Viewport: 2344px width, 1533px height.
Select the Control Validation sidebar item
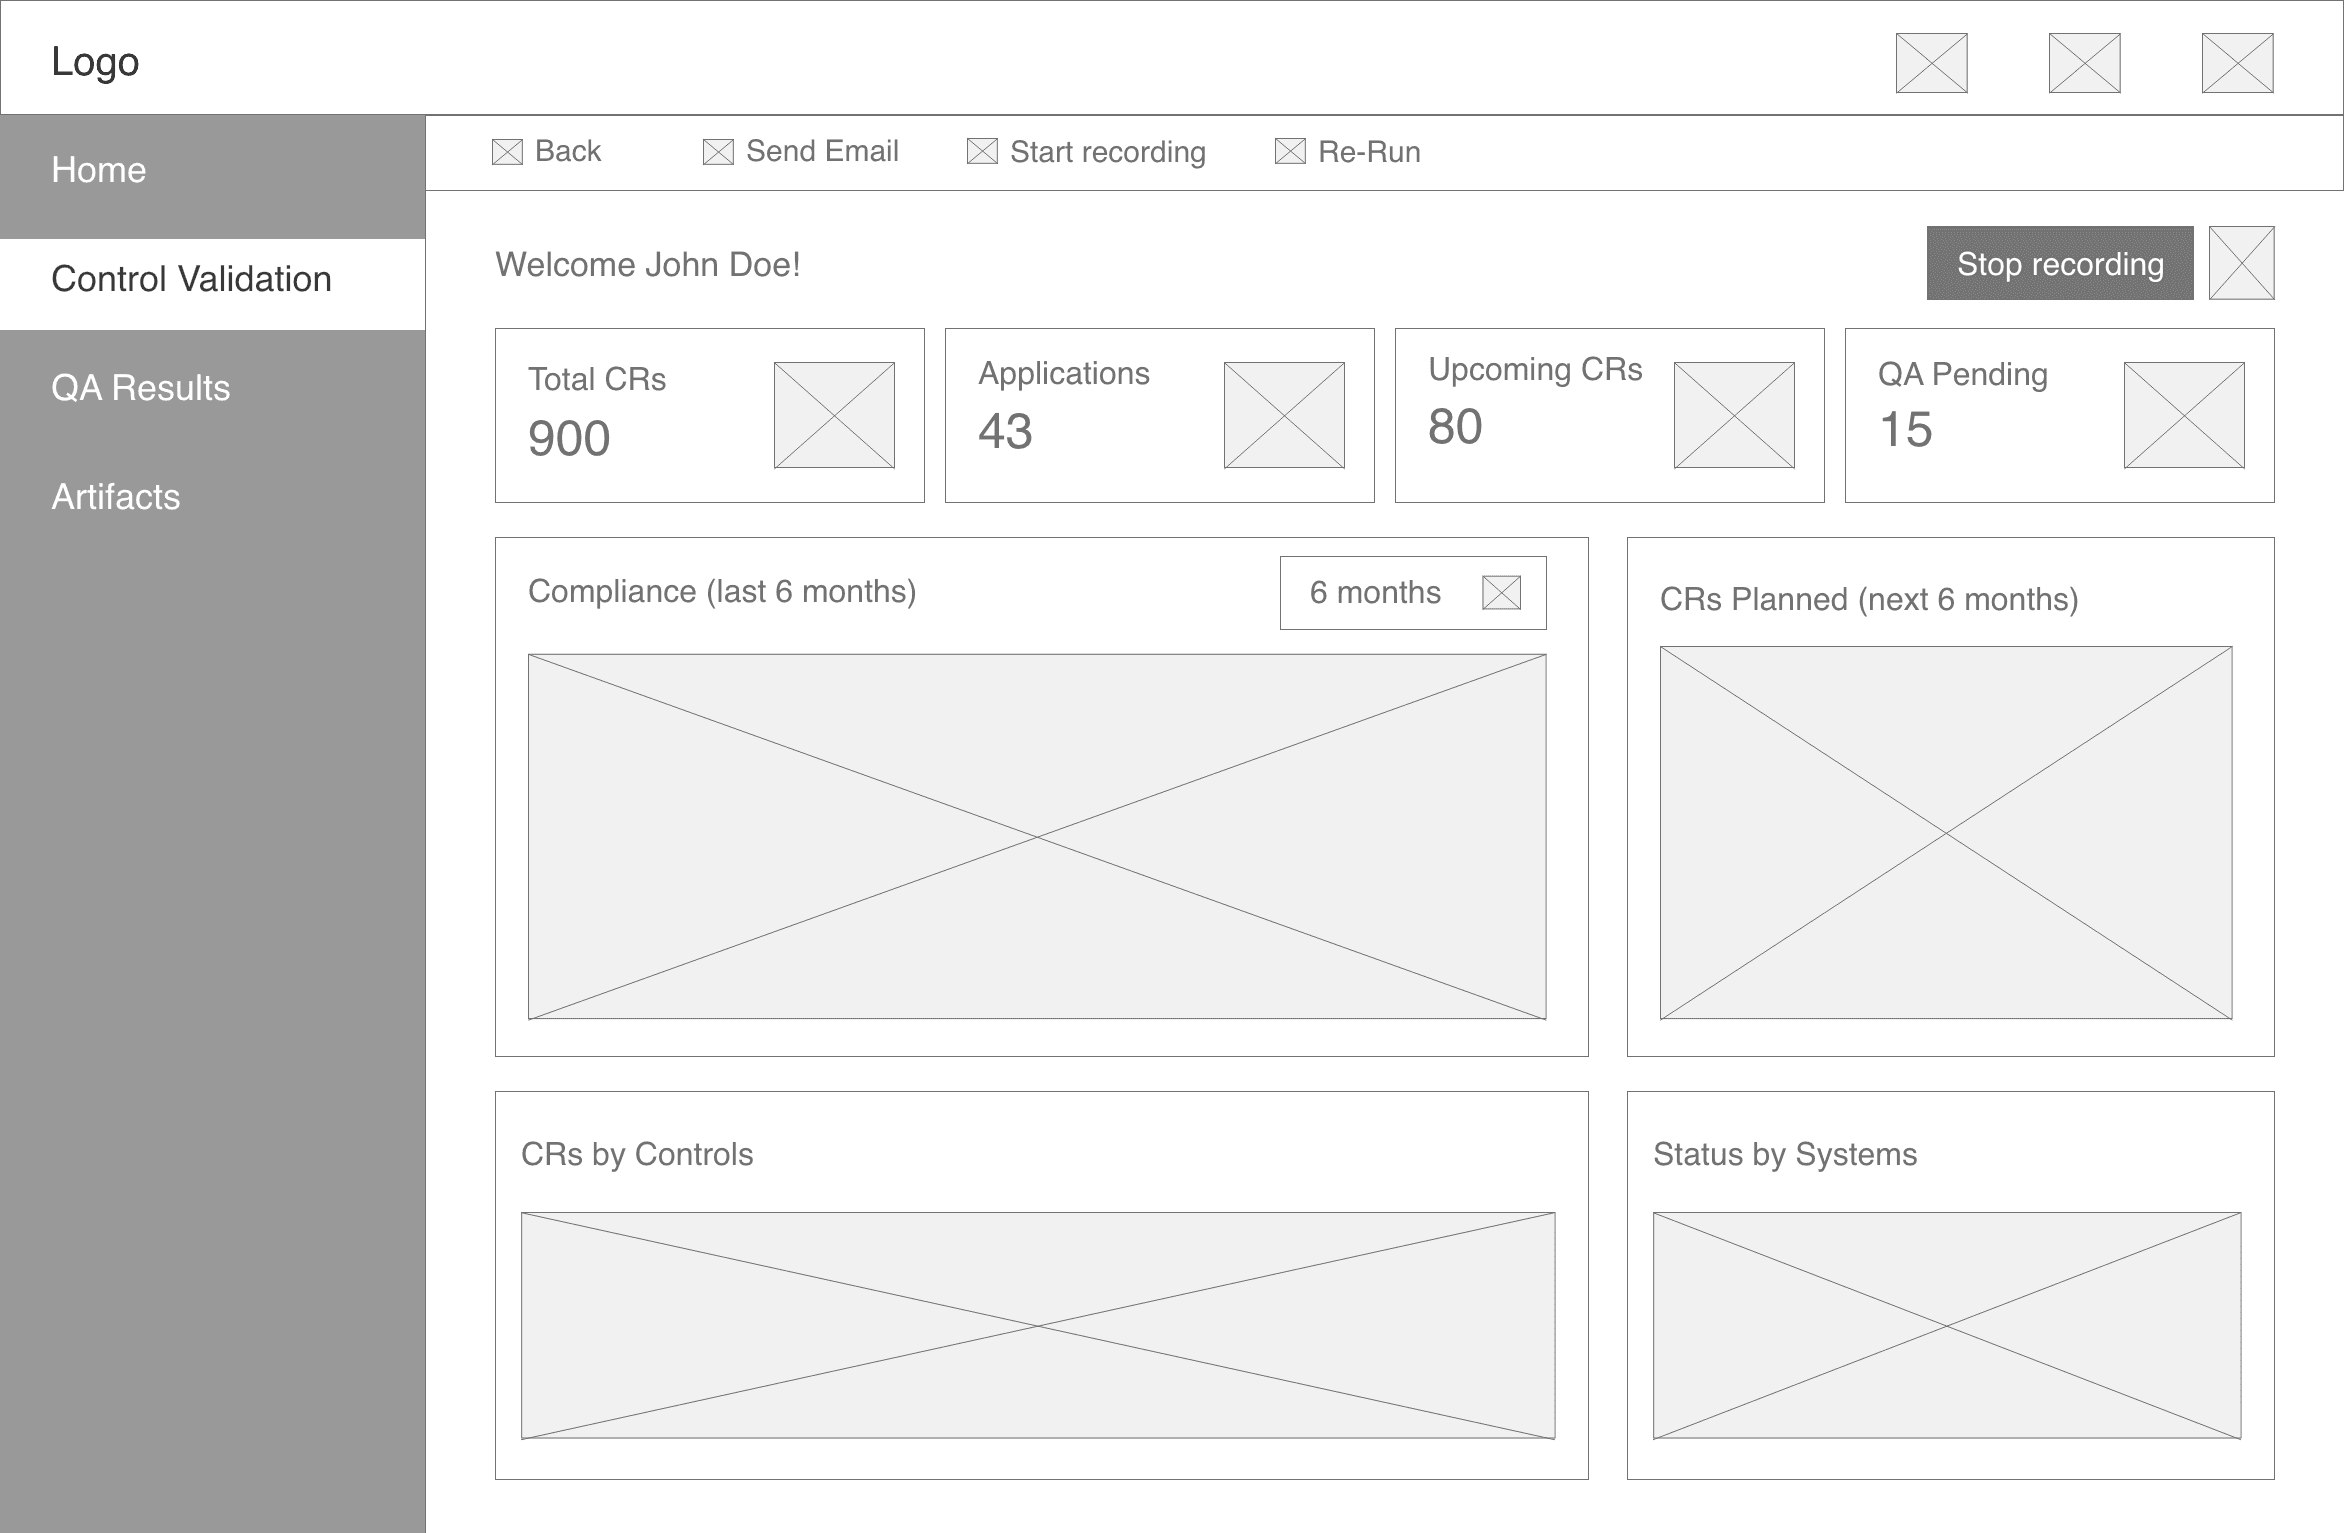click(x=192, y=279)
